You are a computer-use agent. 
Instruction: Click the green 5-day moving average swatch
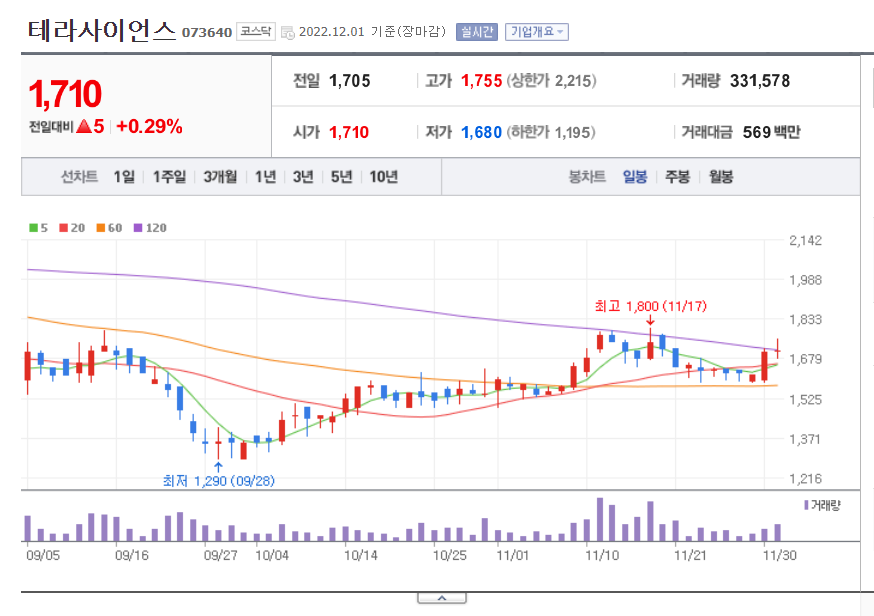(x=33, y=227)
